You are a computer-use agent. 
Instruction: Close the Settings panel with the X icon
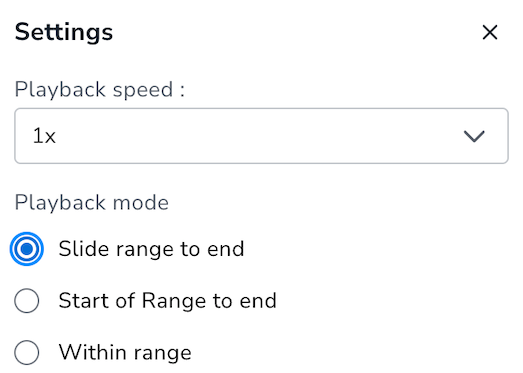click(490, 32)
